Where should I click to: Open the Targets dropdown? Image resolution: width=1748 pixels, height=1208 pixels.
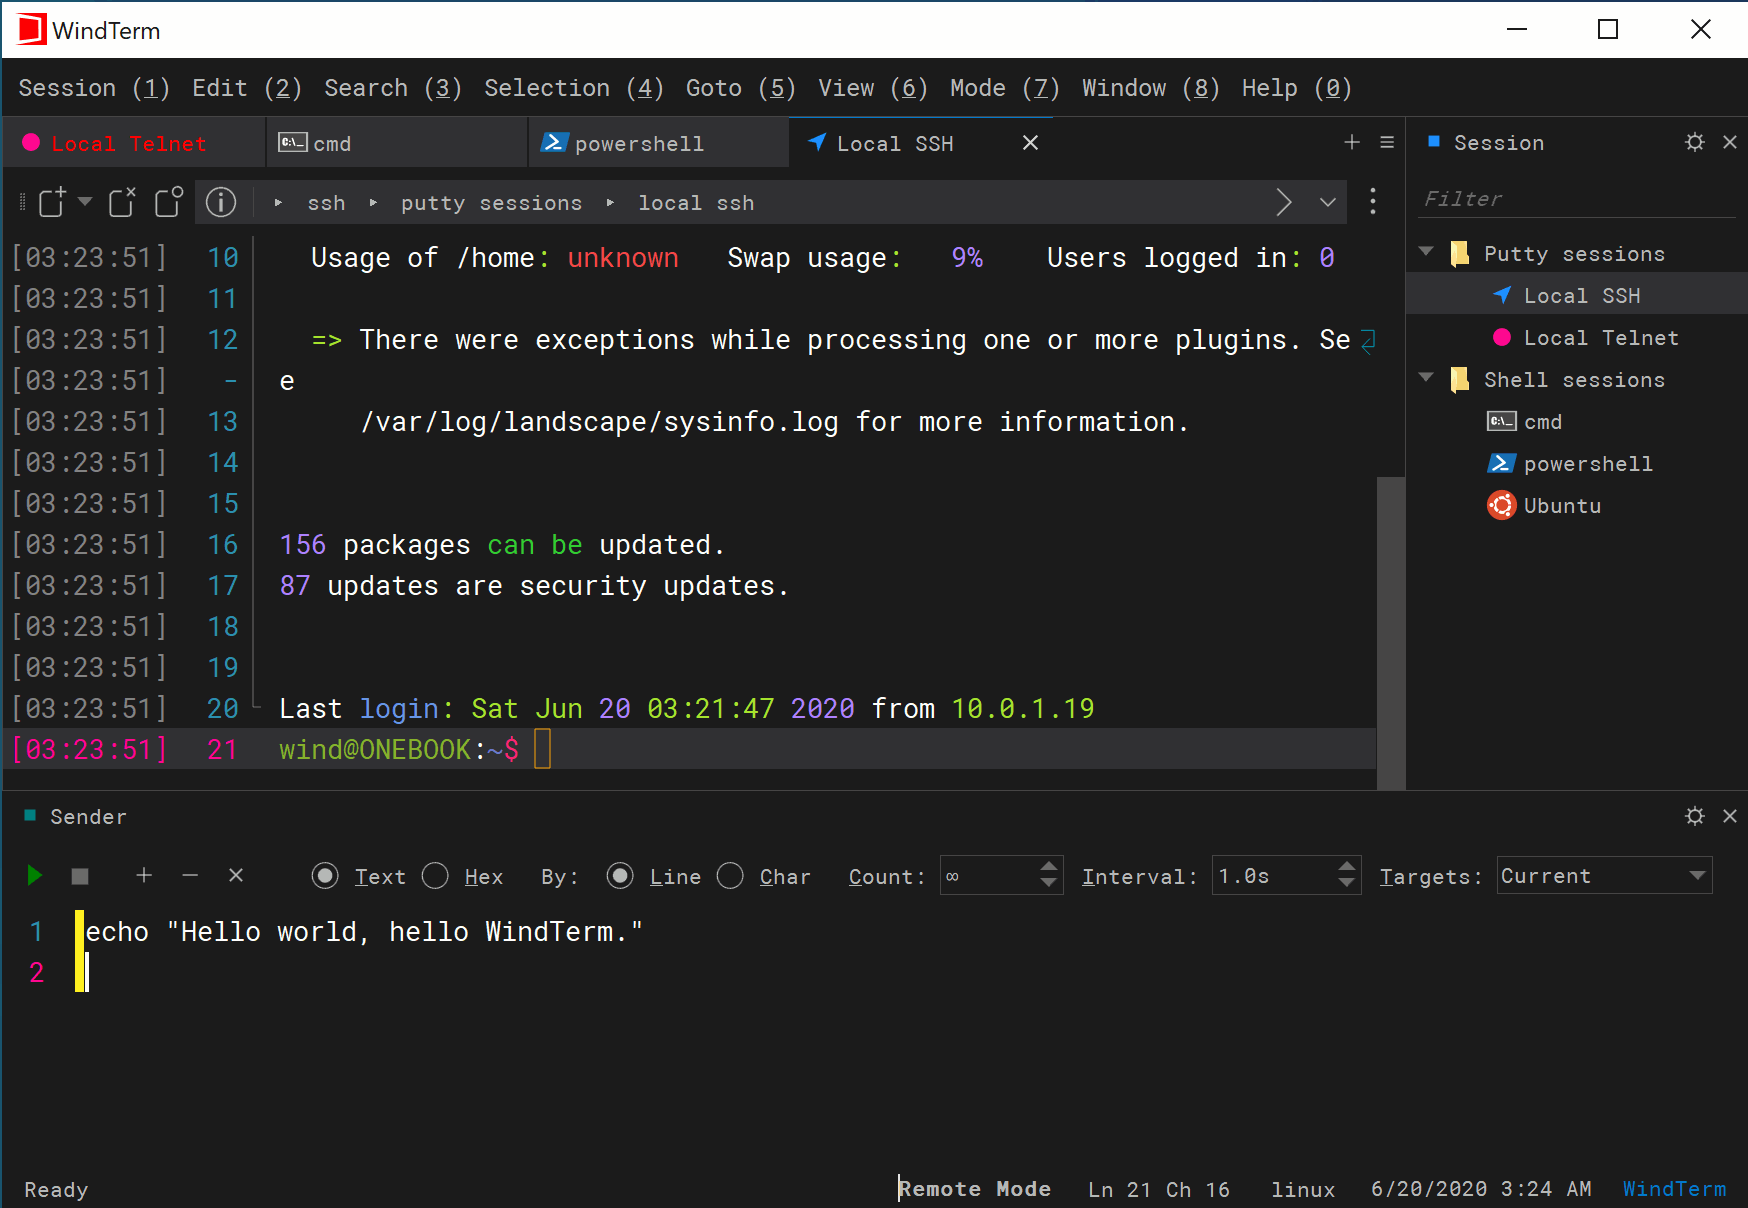1604,876
